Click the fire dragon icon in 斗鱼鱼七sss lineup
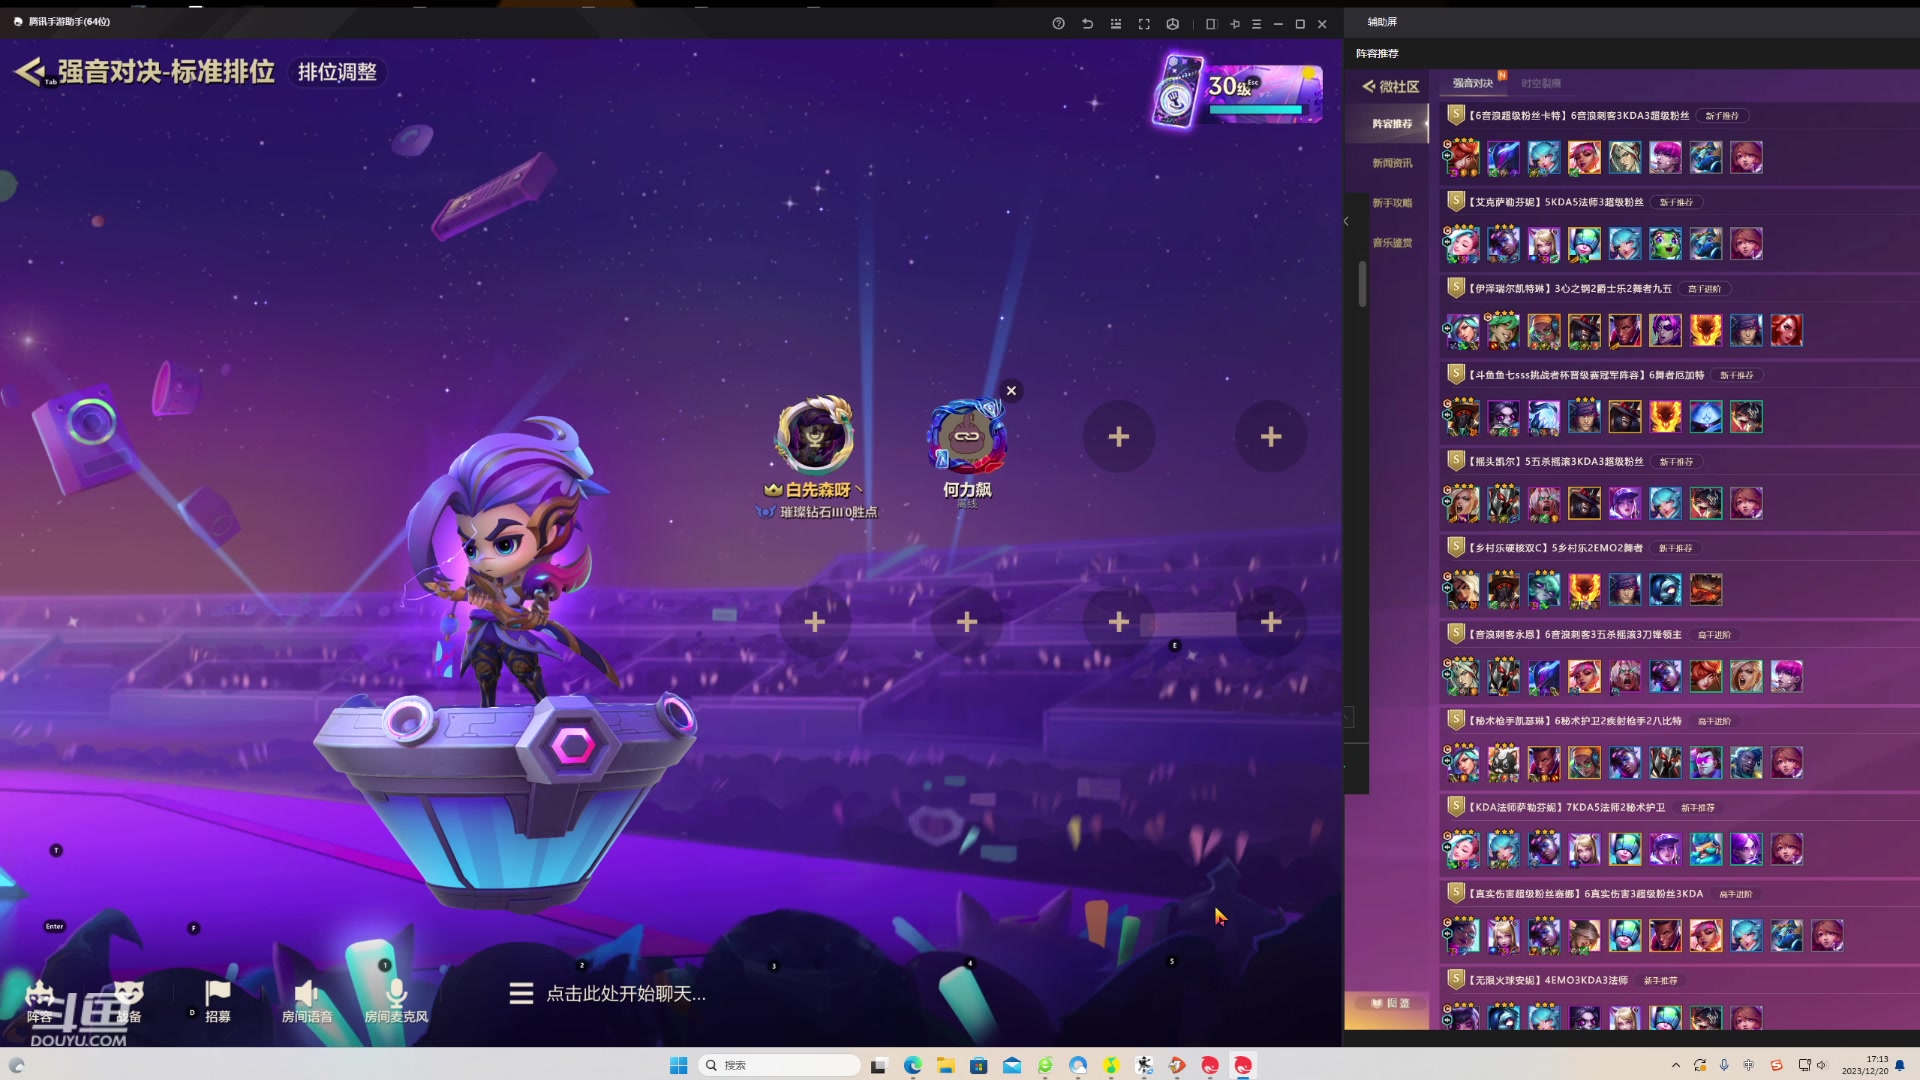 (x=1665, y=416)
